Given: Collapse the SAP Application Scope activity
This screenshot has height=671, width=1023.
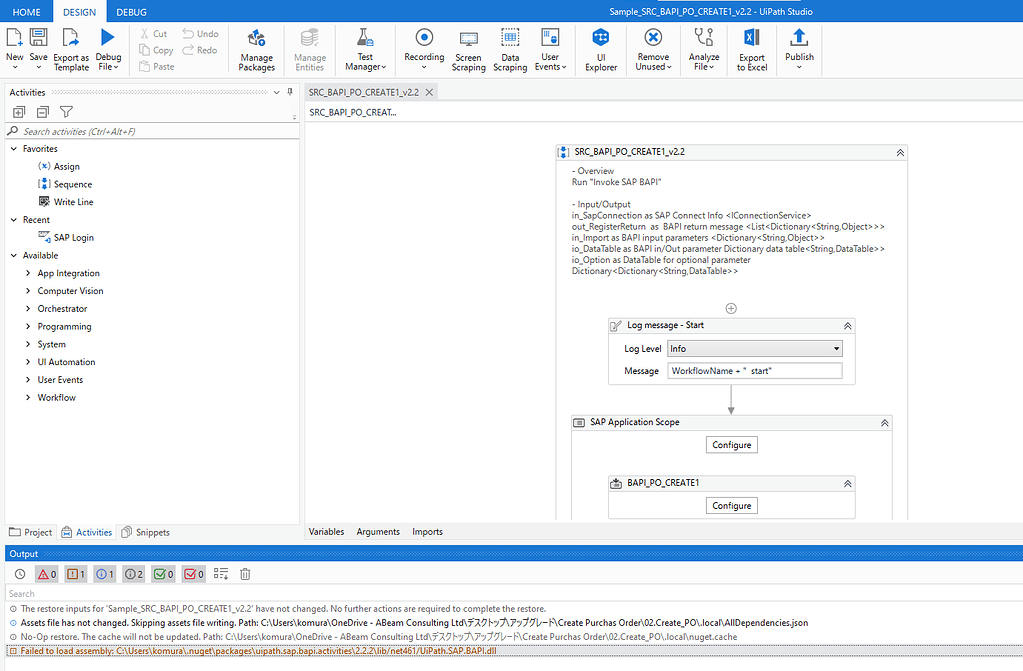Looking at the screenshot, I should pos(884,421).
